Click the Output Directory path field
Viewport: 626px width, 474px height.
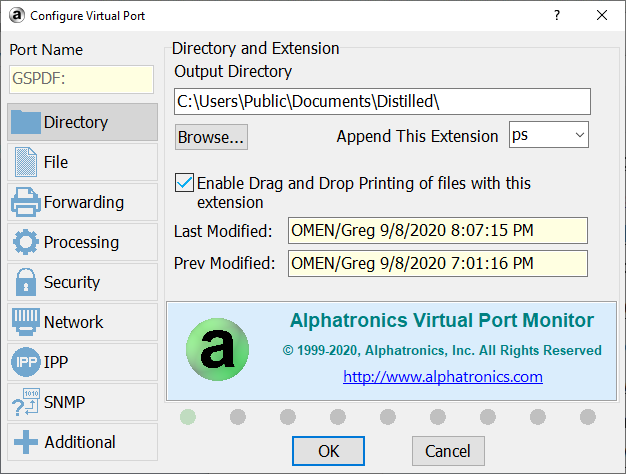point(382,101)
